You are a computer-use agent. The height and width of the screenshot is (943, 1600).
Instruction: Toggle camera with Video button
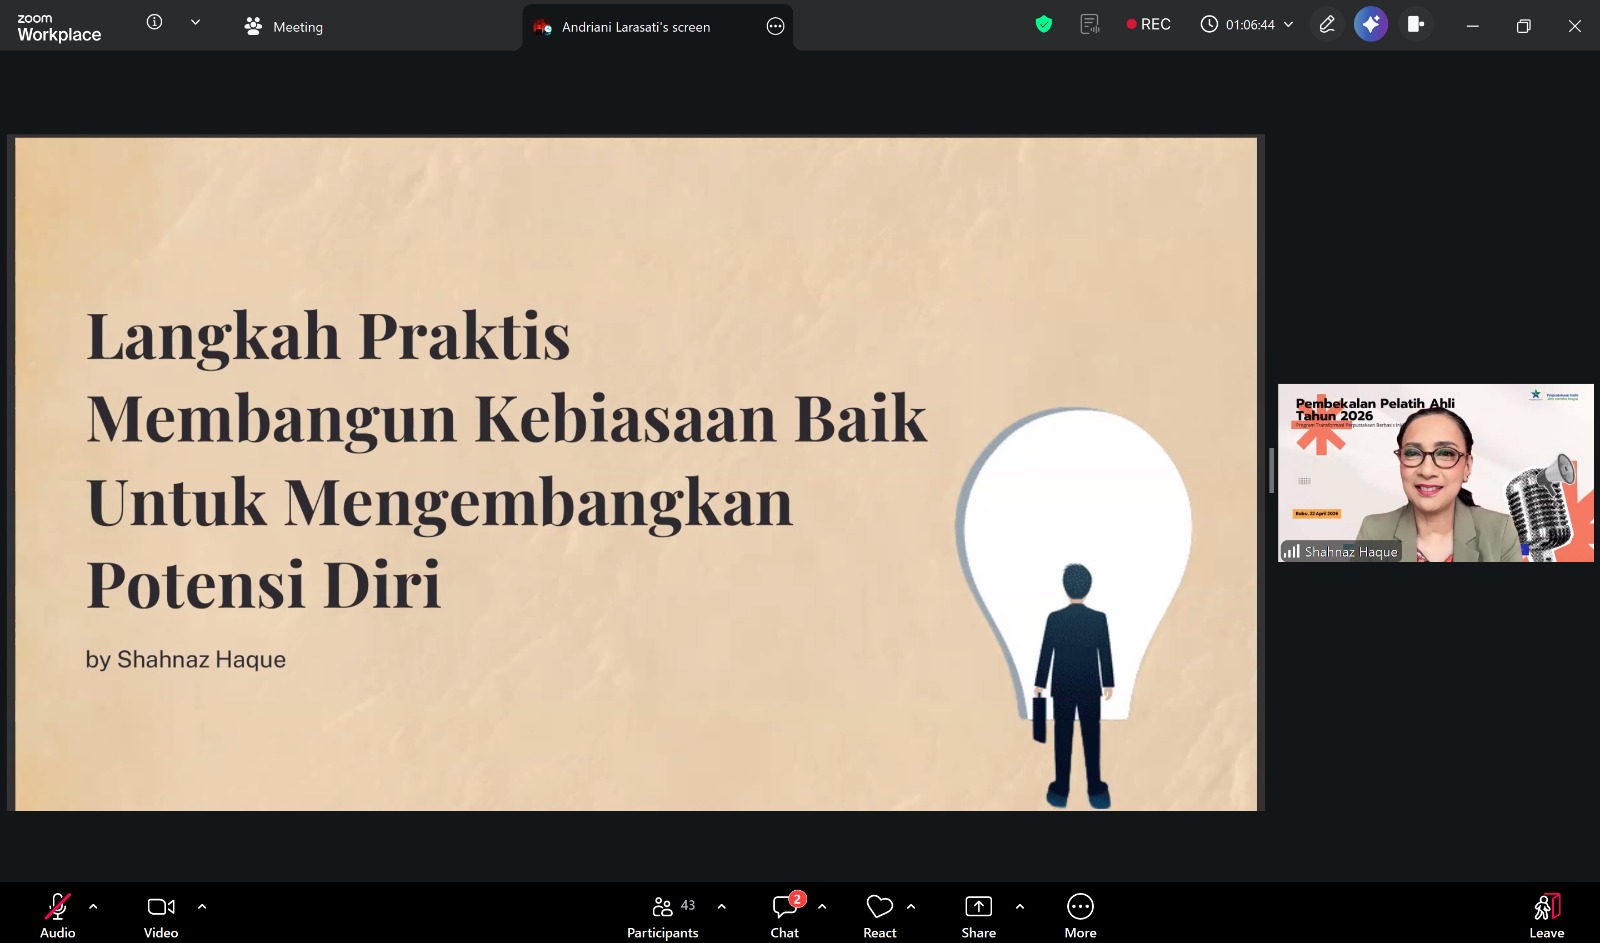point(160,915)
